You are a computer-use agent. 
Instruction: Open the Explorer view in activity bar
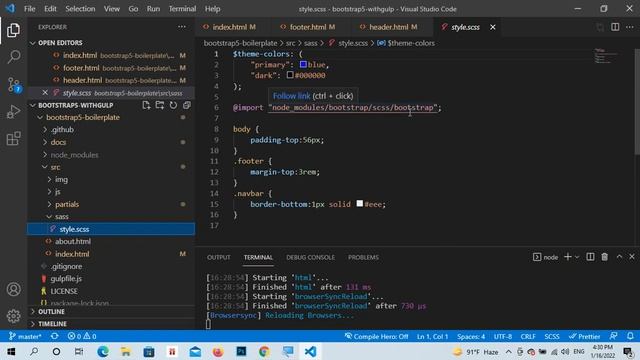13,30
